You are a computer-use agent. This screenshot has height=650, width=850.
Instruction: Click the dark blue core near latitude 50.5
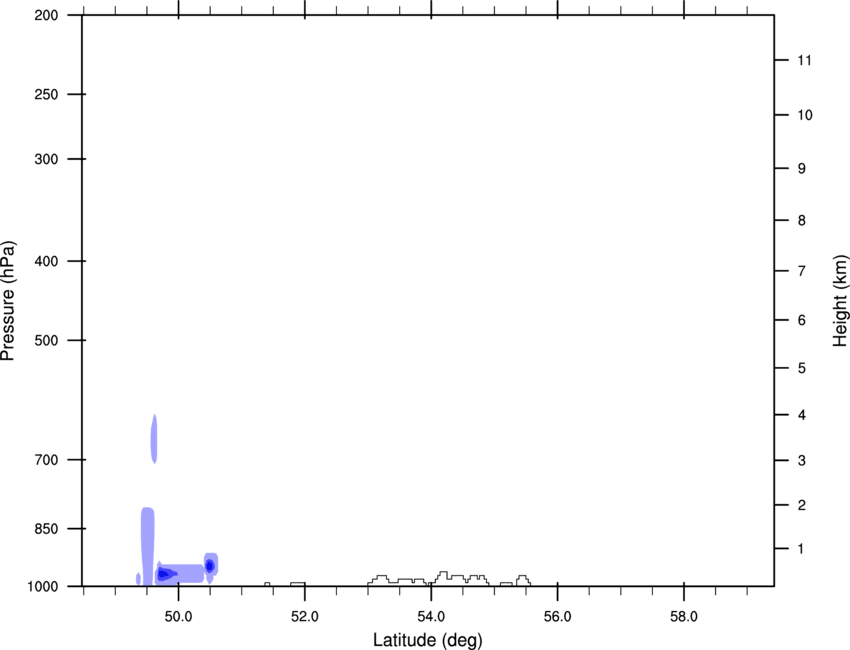[x=210, y=566]
